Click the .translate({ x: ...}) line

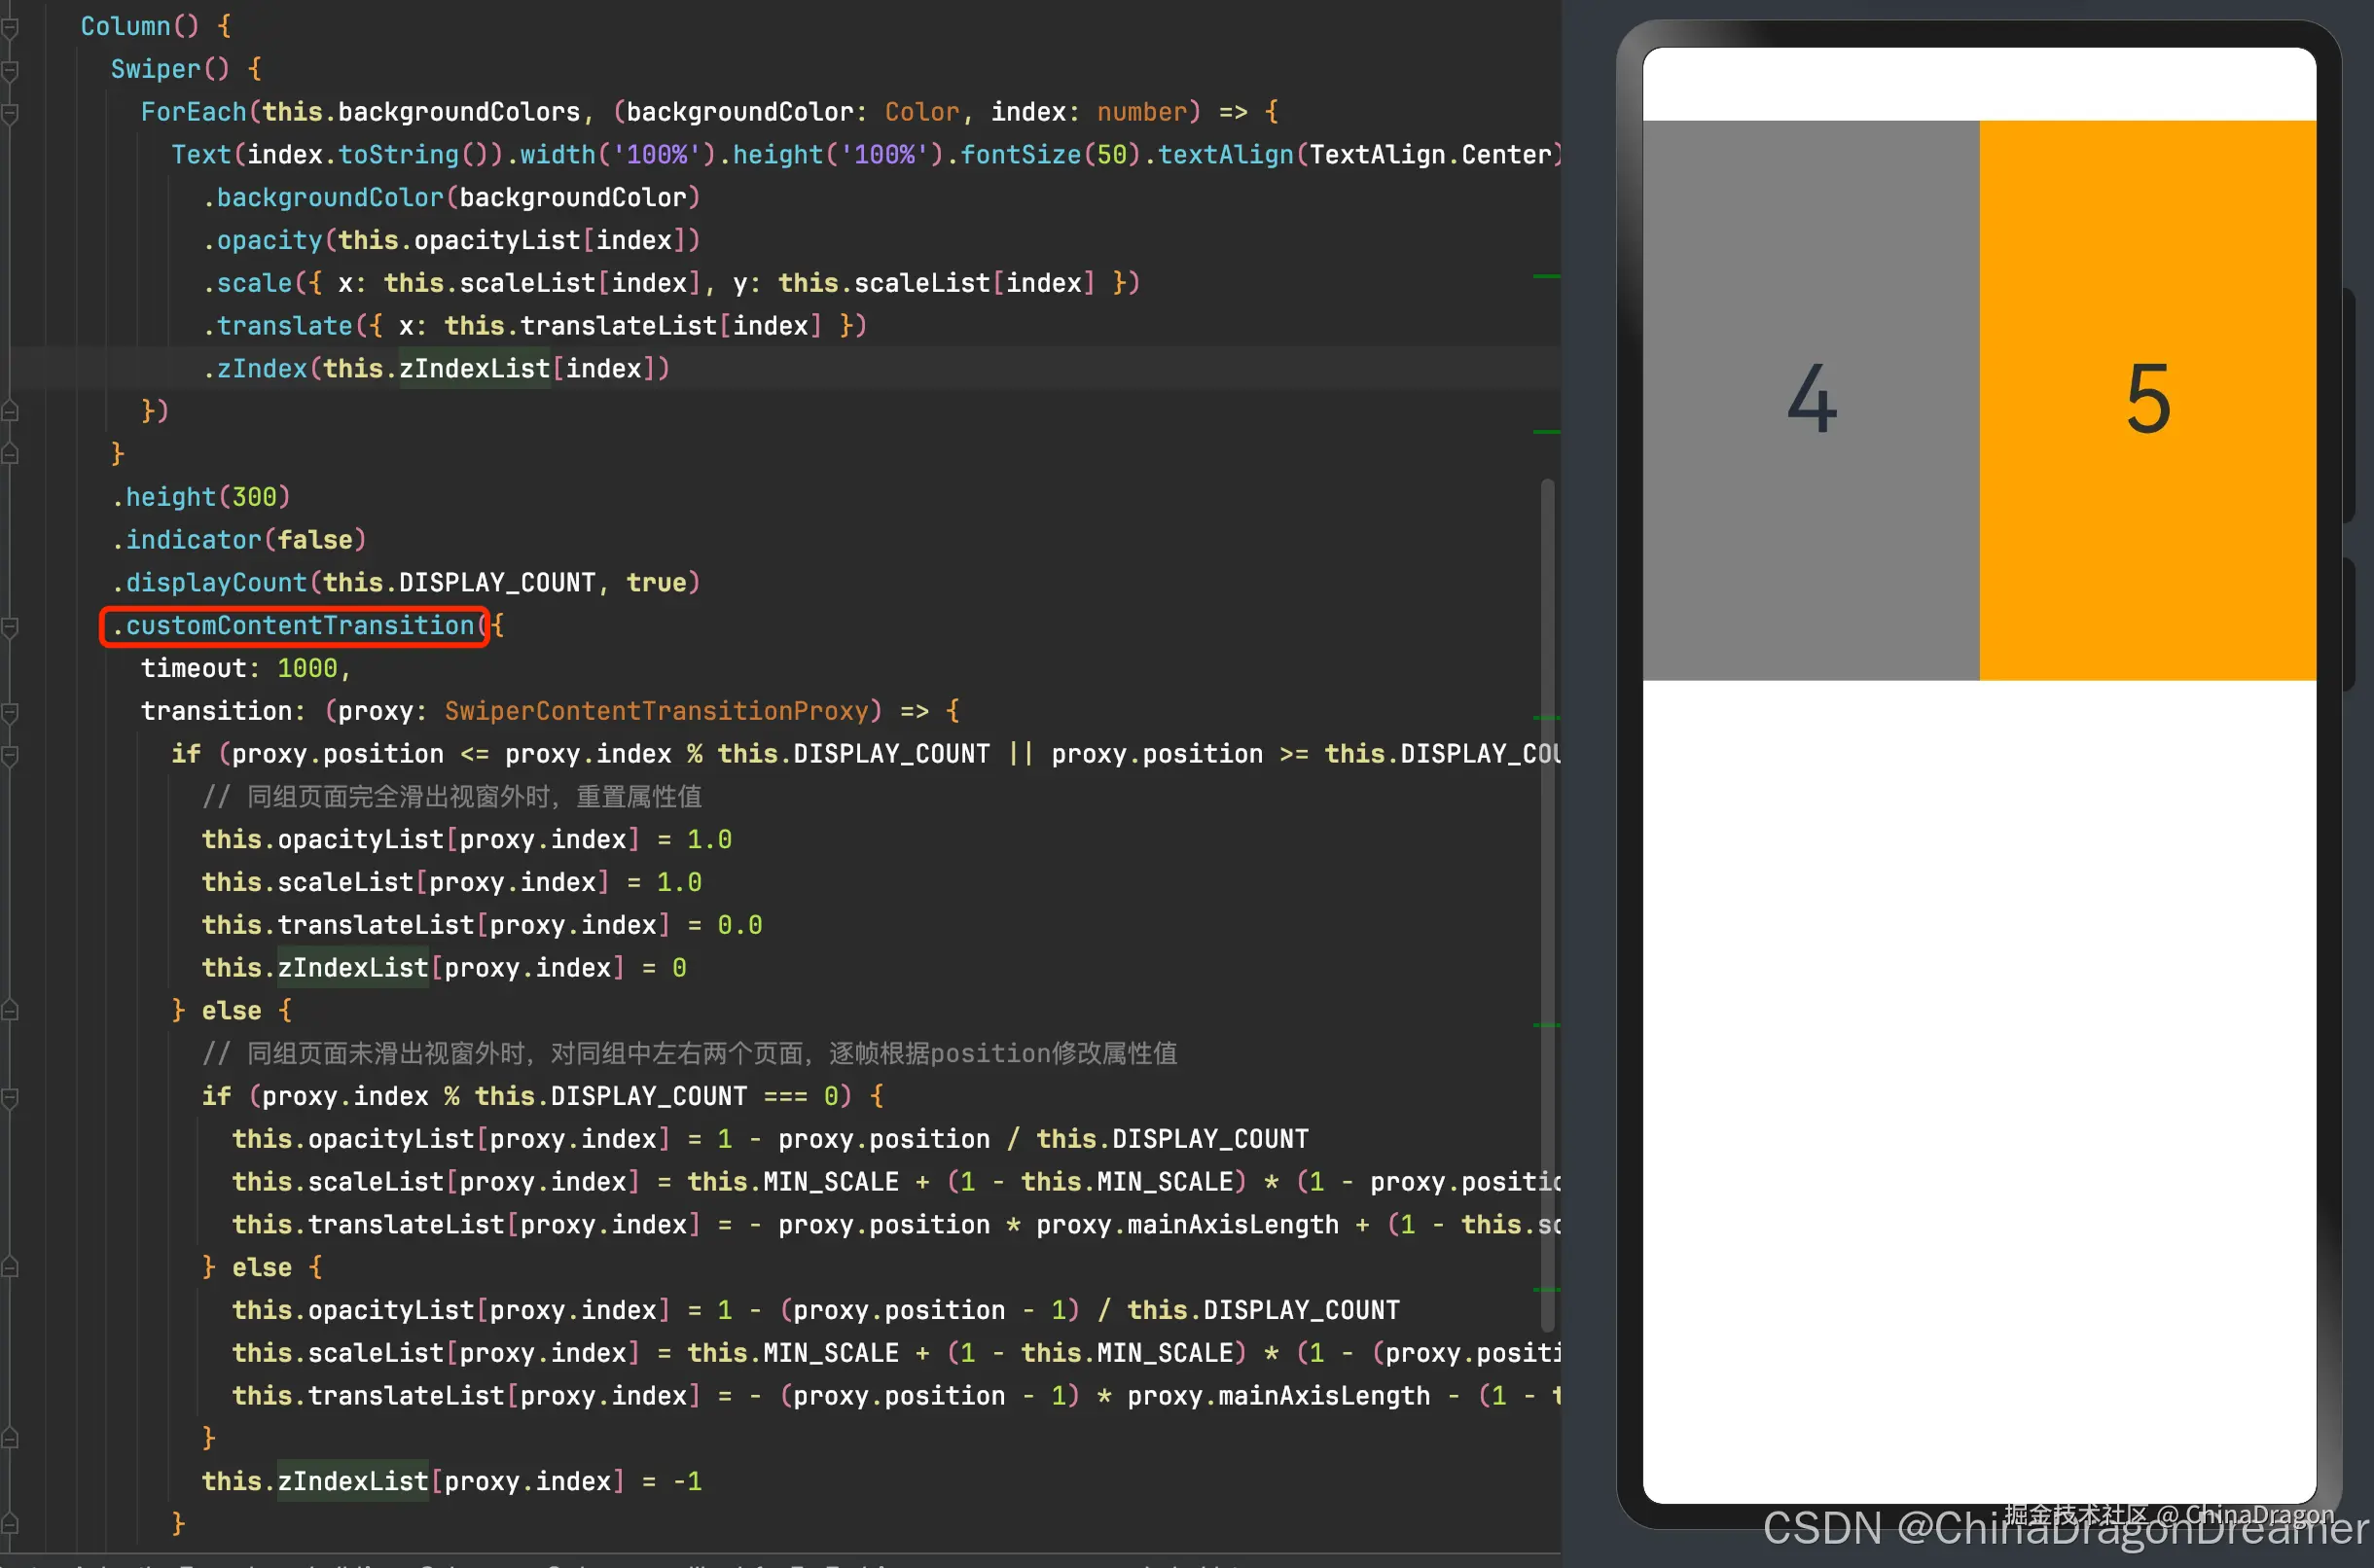click(x=535, y=326)
